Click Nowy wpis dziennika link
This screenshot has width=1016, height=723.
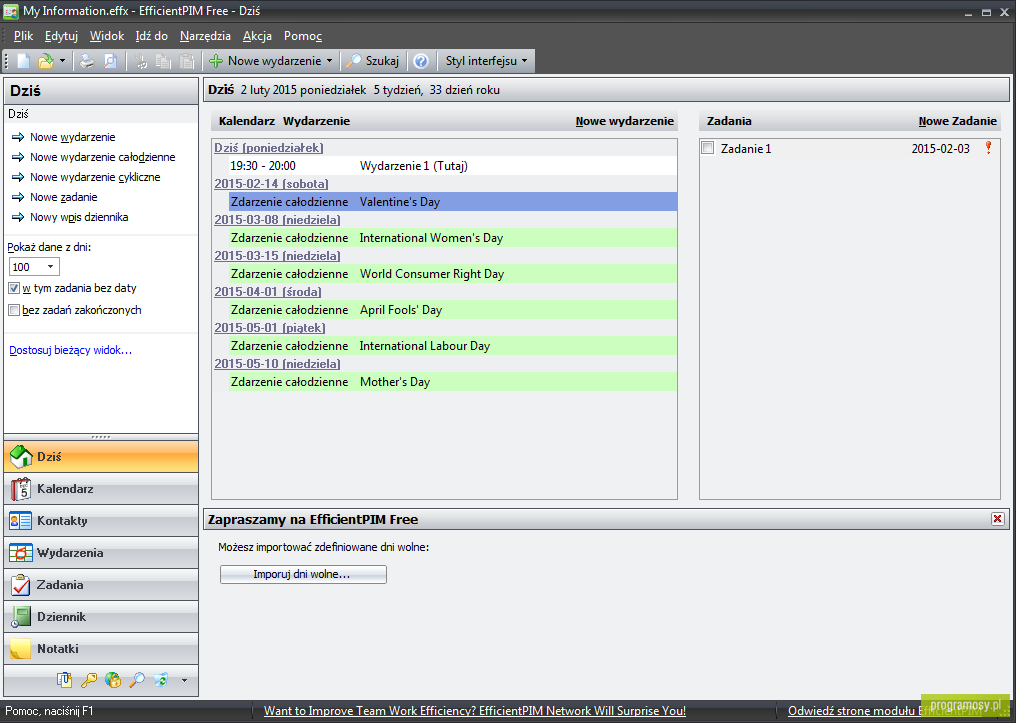(x=79, y=217)
